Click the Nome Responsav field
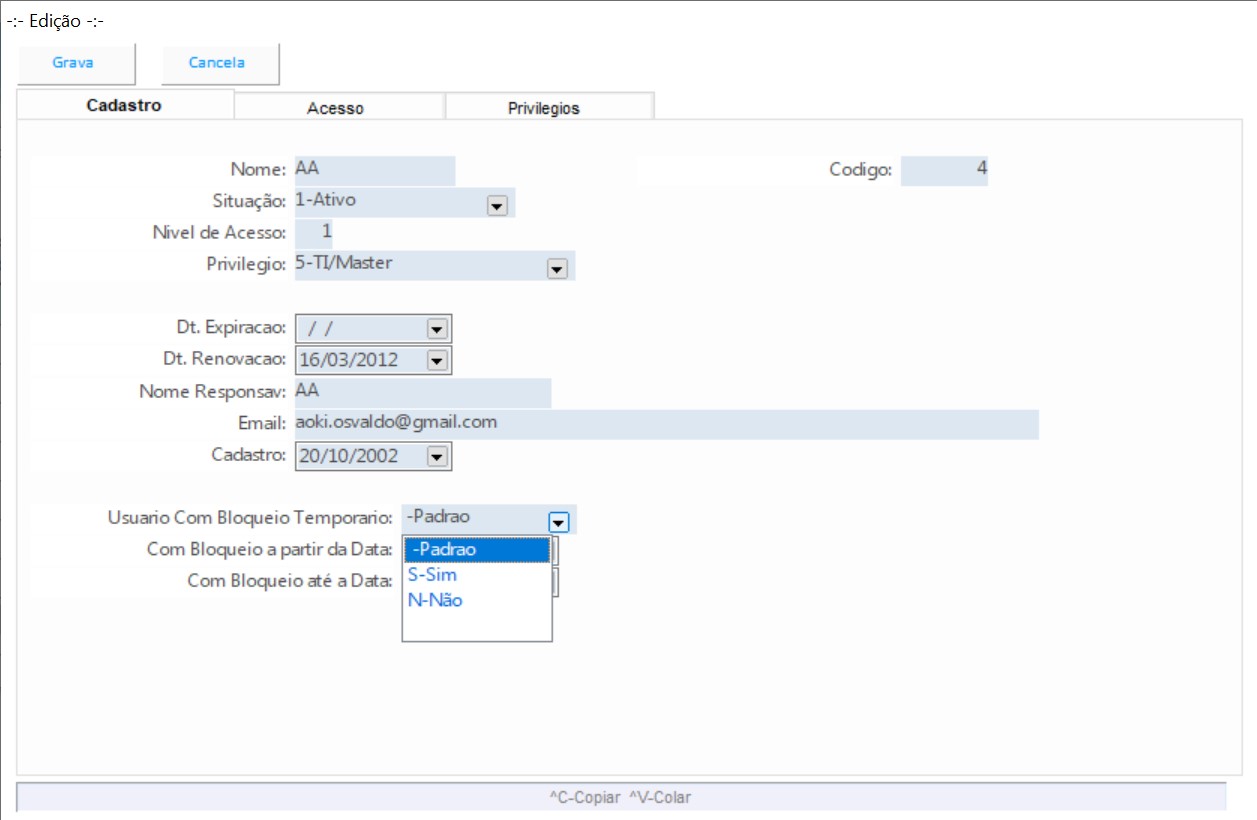 point(421,392)
